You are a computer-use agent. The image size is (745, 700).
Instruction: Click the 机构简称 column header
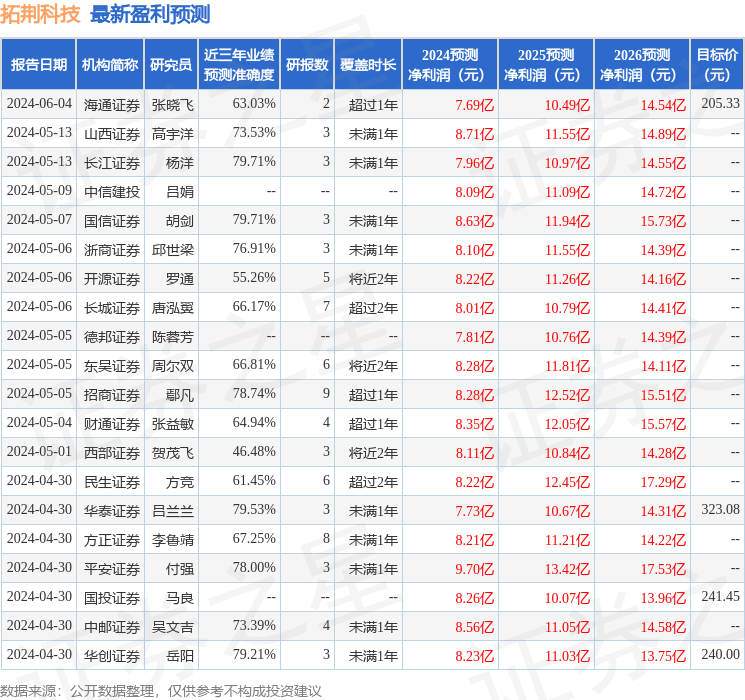110,65
